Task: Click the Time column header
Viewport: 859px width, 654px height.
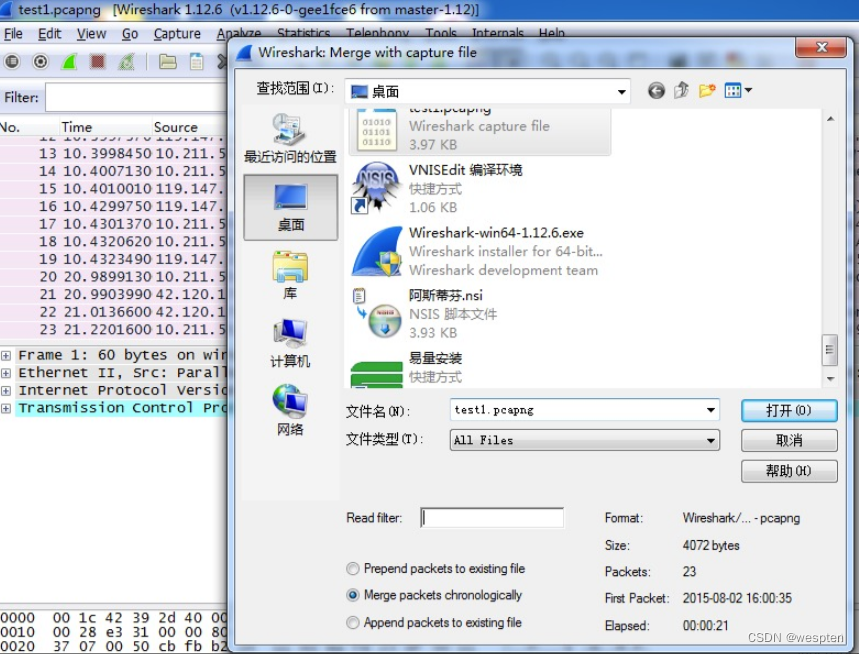Action: coord(105,127)
